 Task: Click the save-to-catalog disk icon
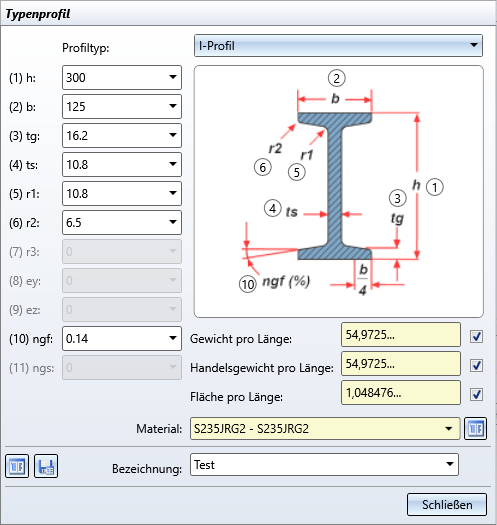coord(46,466)
